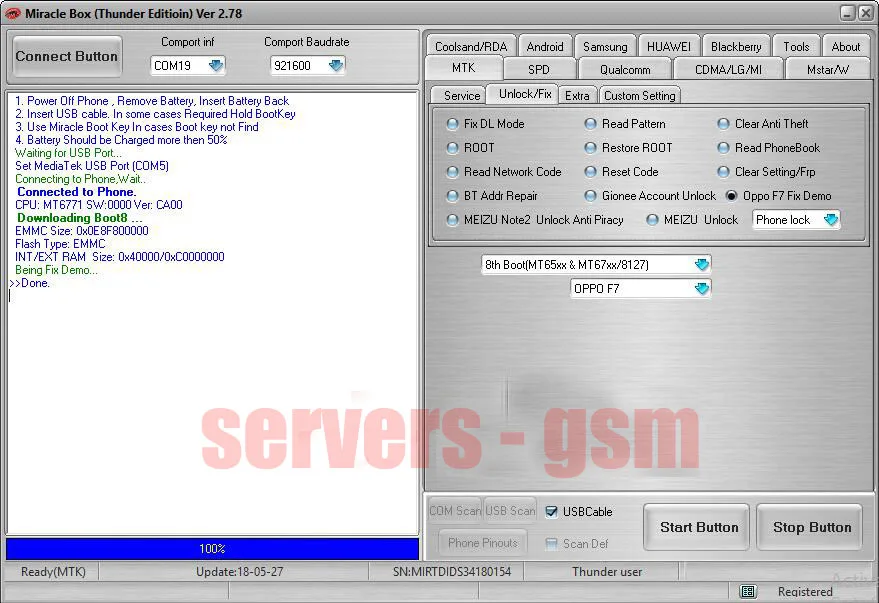The image size is (879, 603).
Task: Click the Thunder user status entry
Action: [607, 572]
